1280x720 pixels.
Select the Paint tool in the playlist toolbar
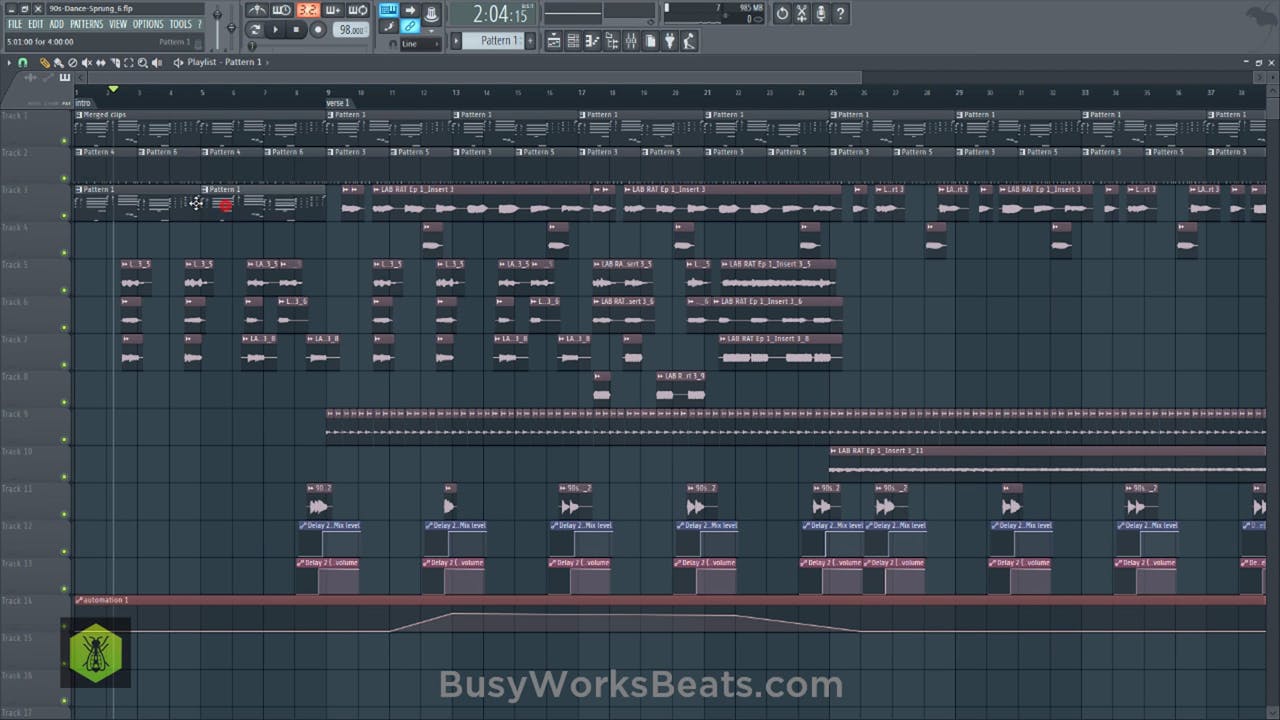click(x=57, y=62)
